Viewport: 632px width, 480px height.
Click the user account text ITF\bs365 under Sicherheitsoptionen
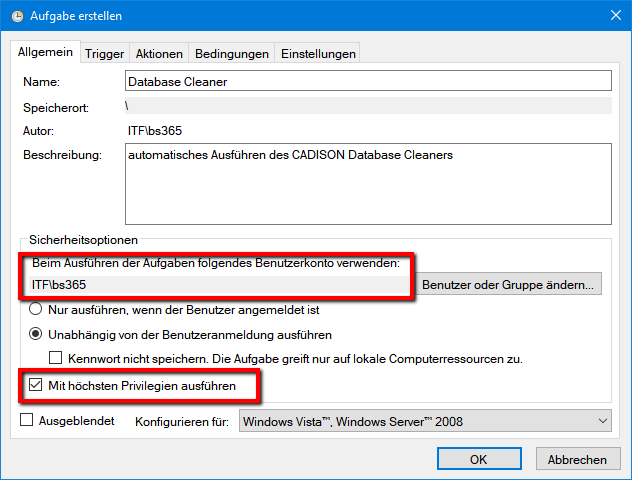(x=59, y=285)
